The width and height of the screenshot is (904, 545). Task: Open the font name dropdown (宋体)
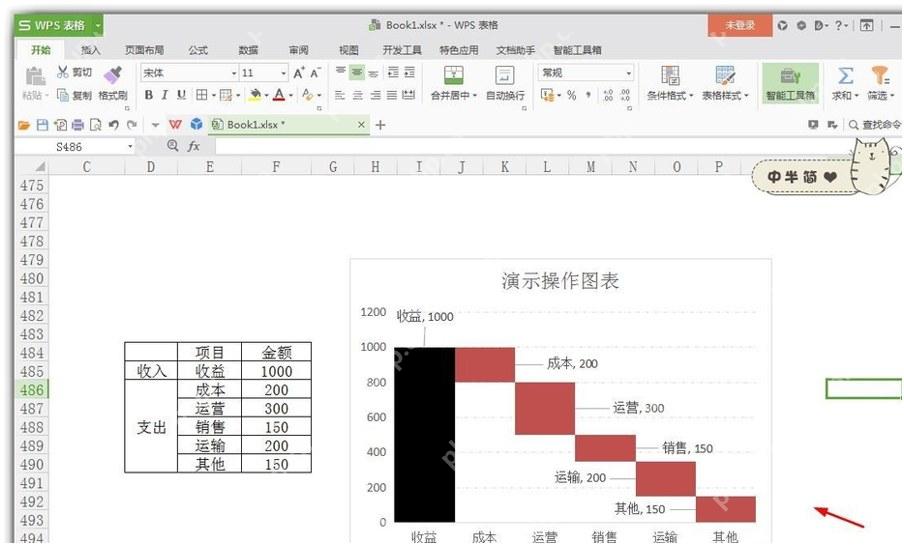(234, 73)
